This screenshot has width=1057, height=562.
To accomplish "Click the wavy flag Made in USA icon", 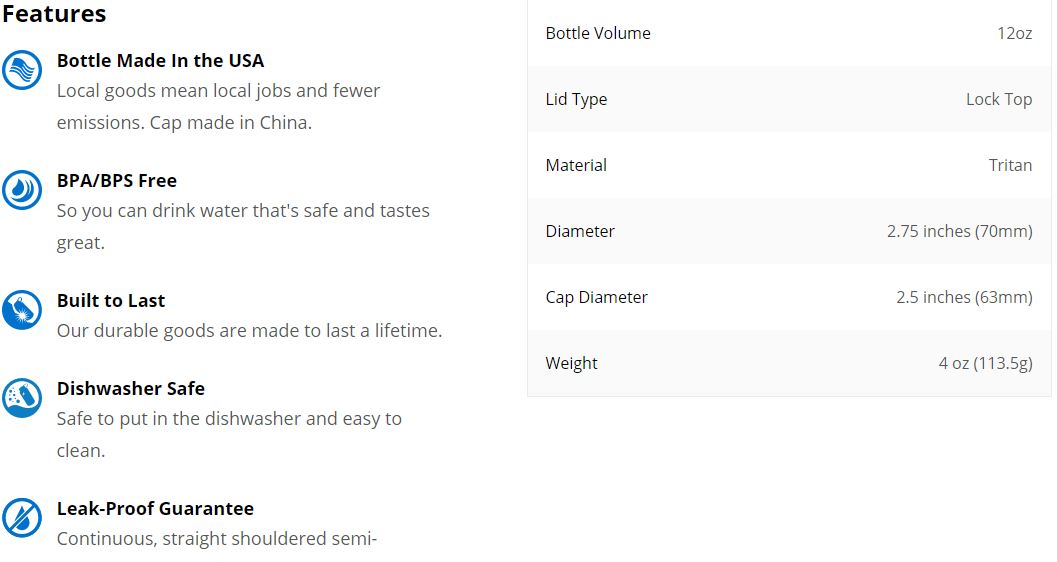I will tap(22, 69).
